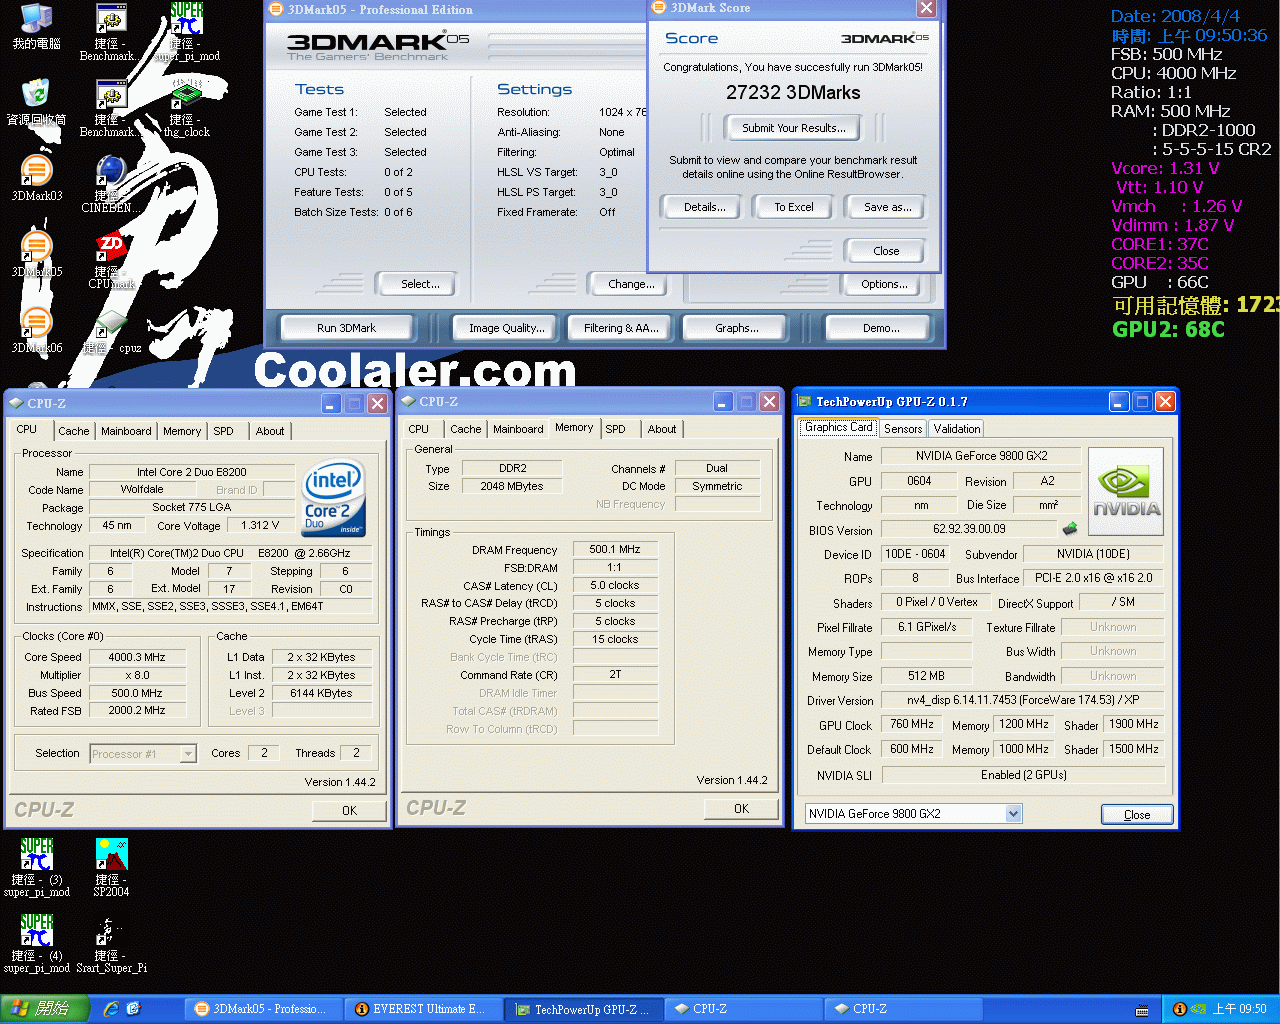Click the EVEREST info icon in system tray
This screenshot has height=1024, width=1280.
(1179, 1009)
